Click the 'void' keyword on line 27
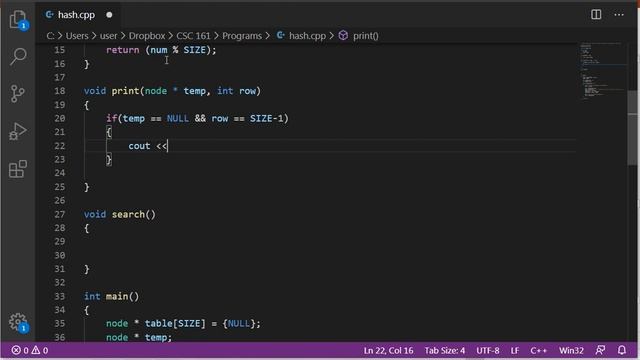640x360 pixels. pos(95,214)
